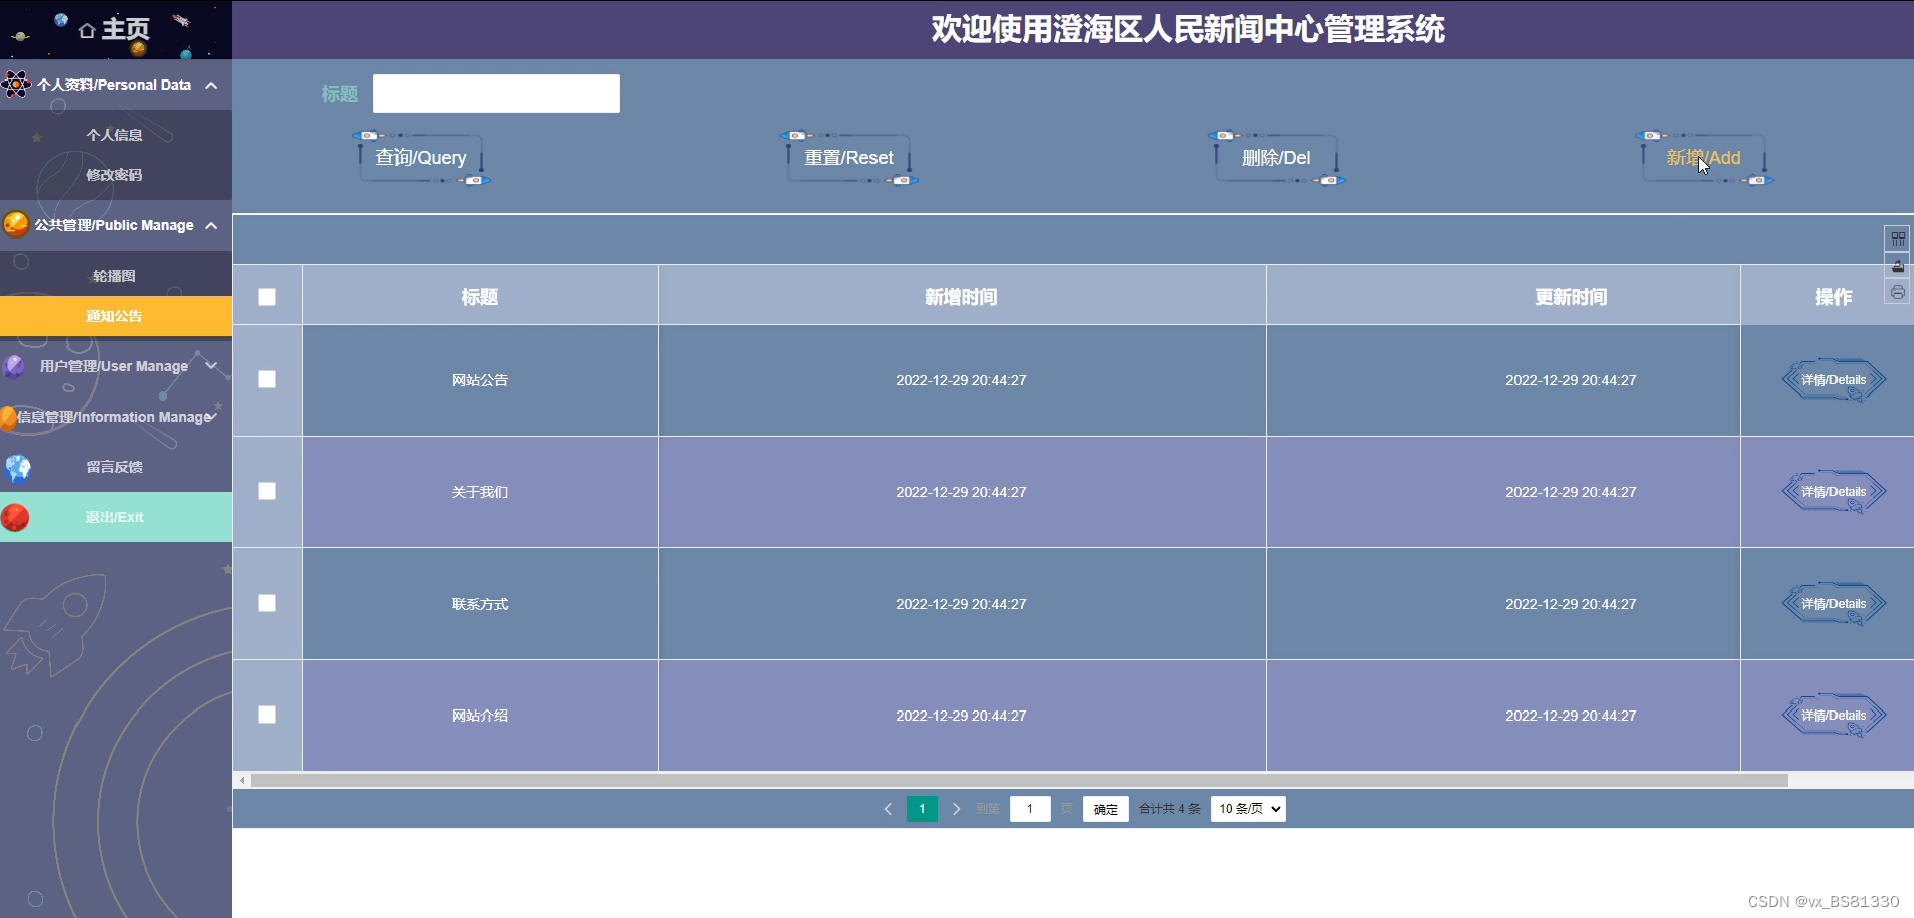The image size is (1914, 918).
Task: Focus the 标题 search input field
Action: pos(496,93)
